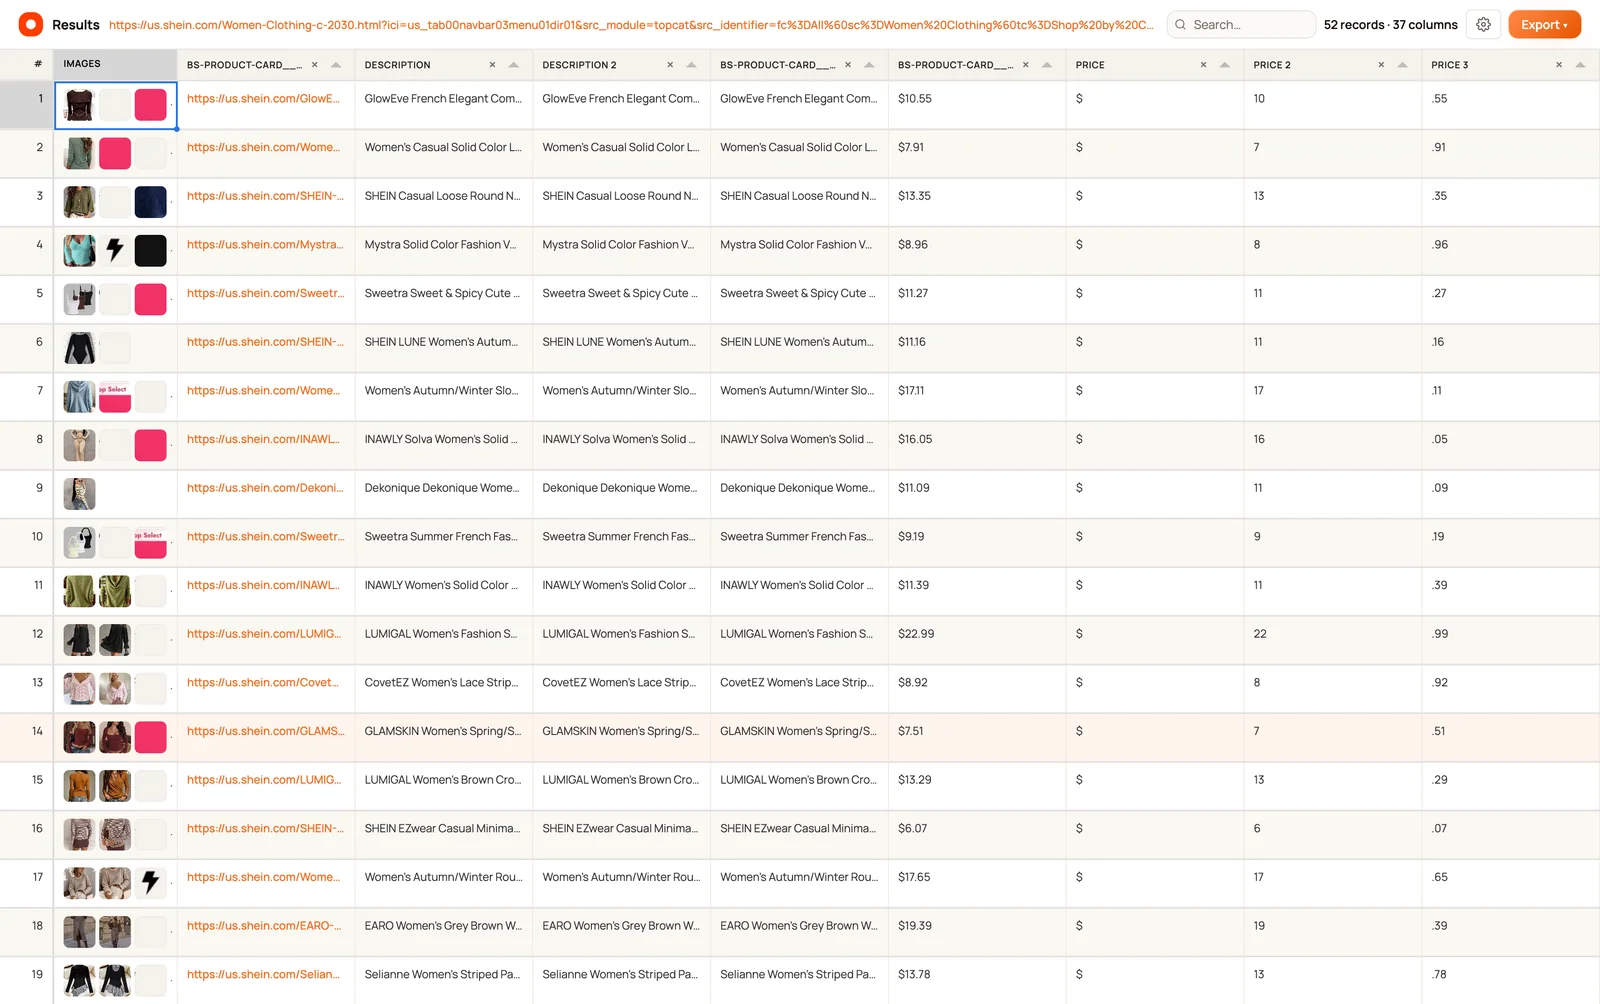Select the pink swatch image in row 8
The image size is (1600, 1004).
click(151, 445)
